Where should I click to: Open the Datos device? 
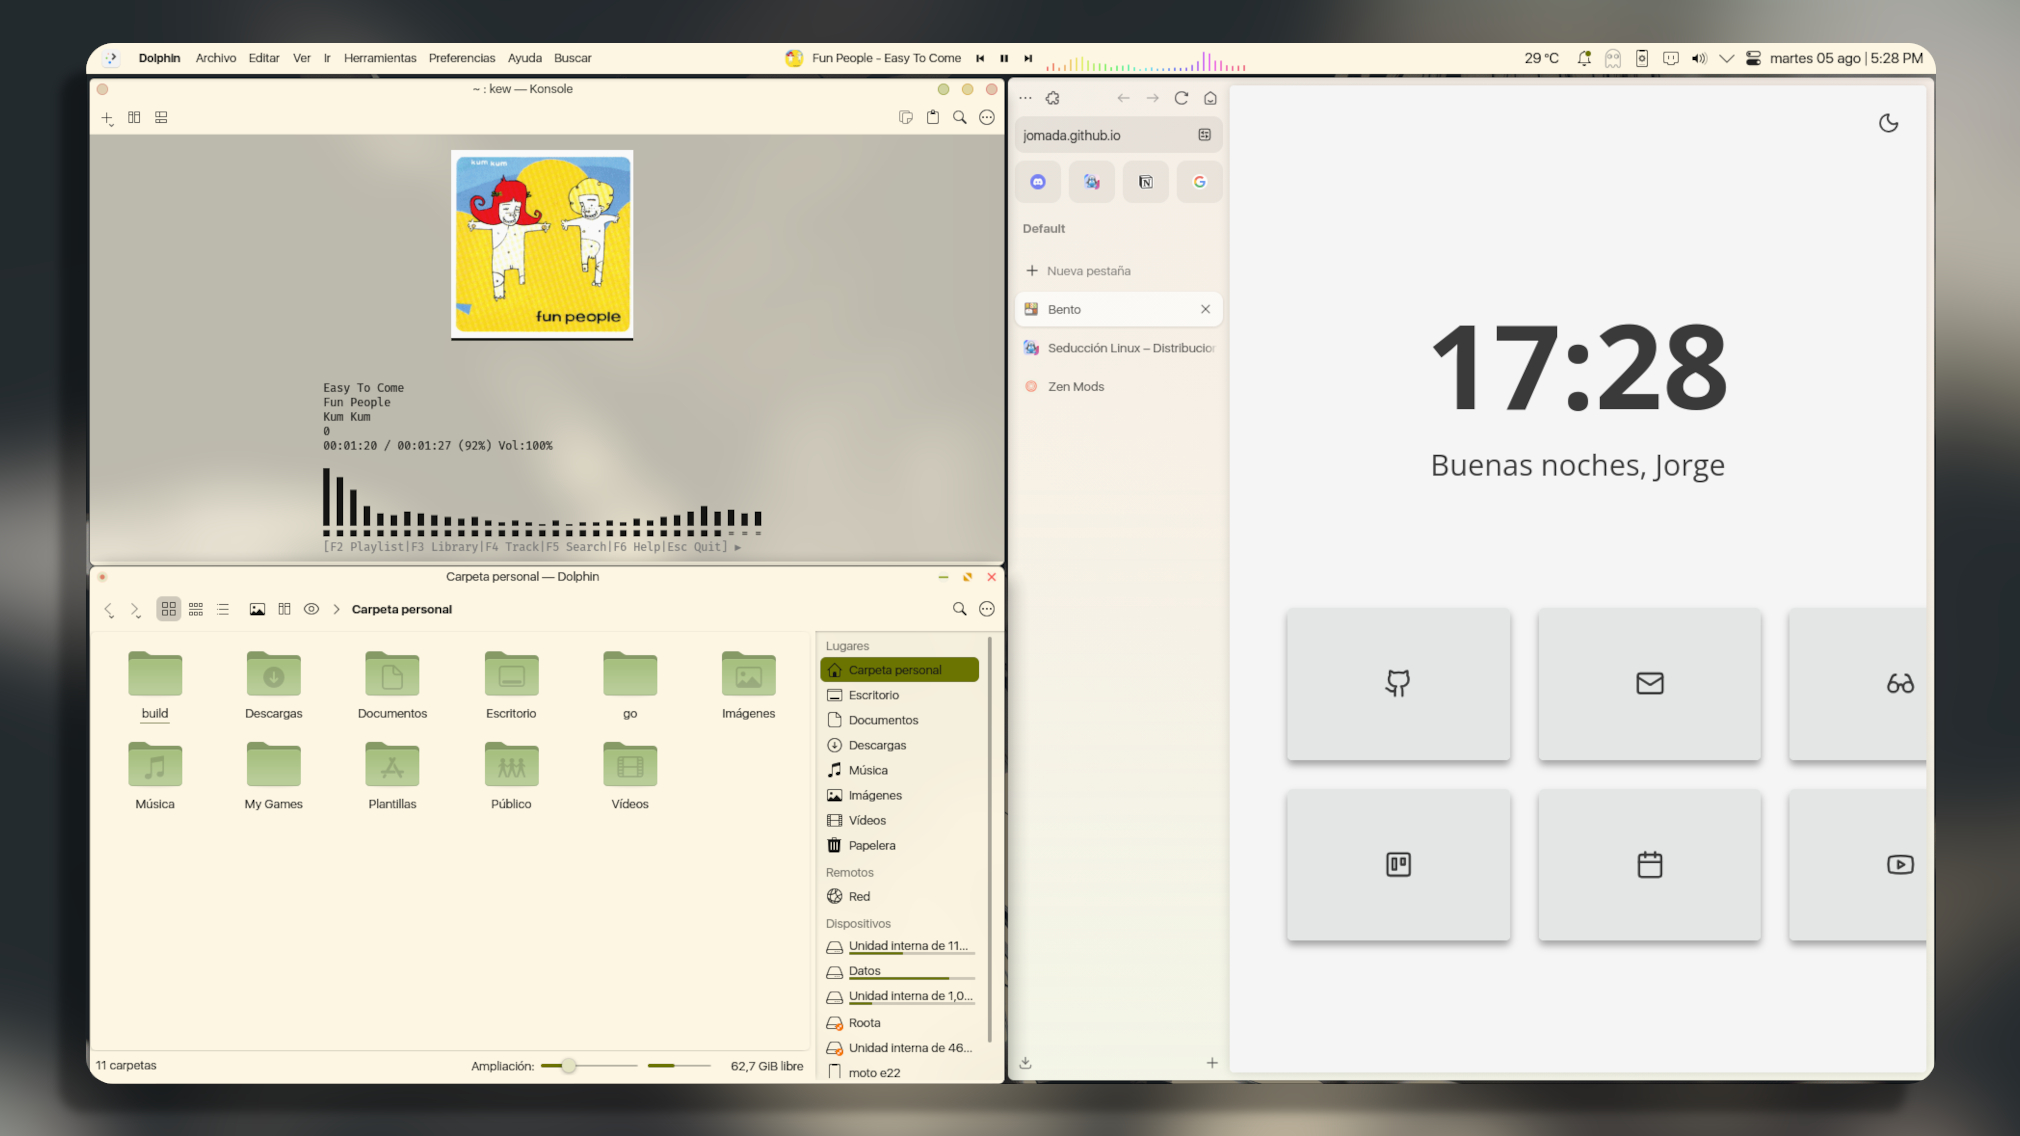coord(899,971)
